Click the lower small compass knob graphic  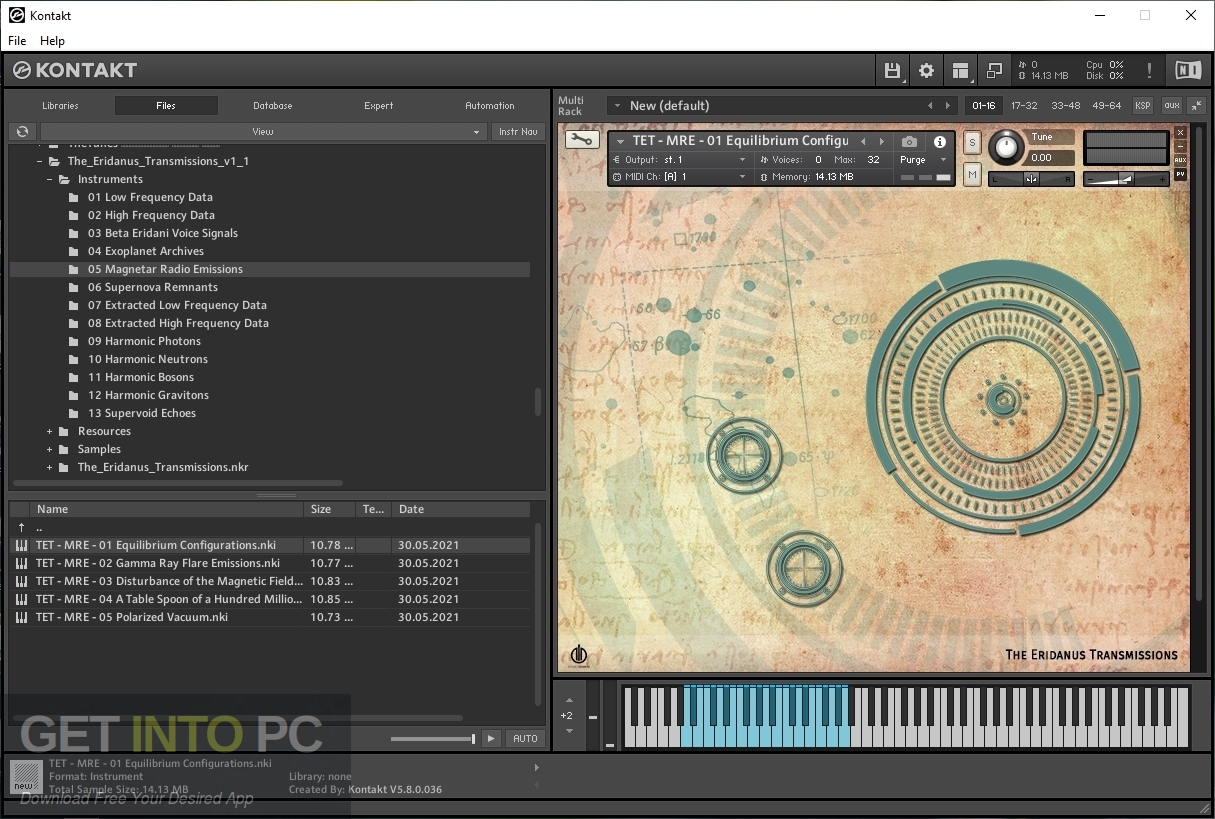[x=804, y=569]
